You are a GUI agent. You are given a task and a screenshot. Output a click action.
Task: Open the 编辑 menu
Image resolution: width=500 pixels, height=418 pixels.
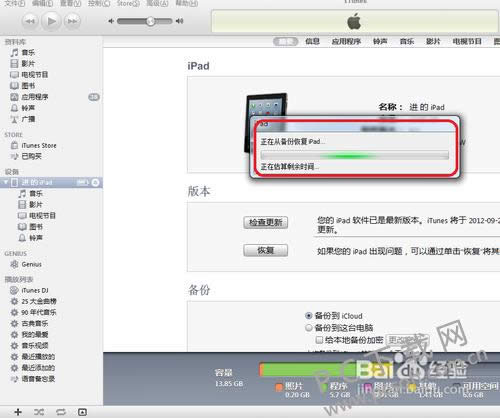coord(43,3)
